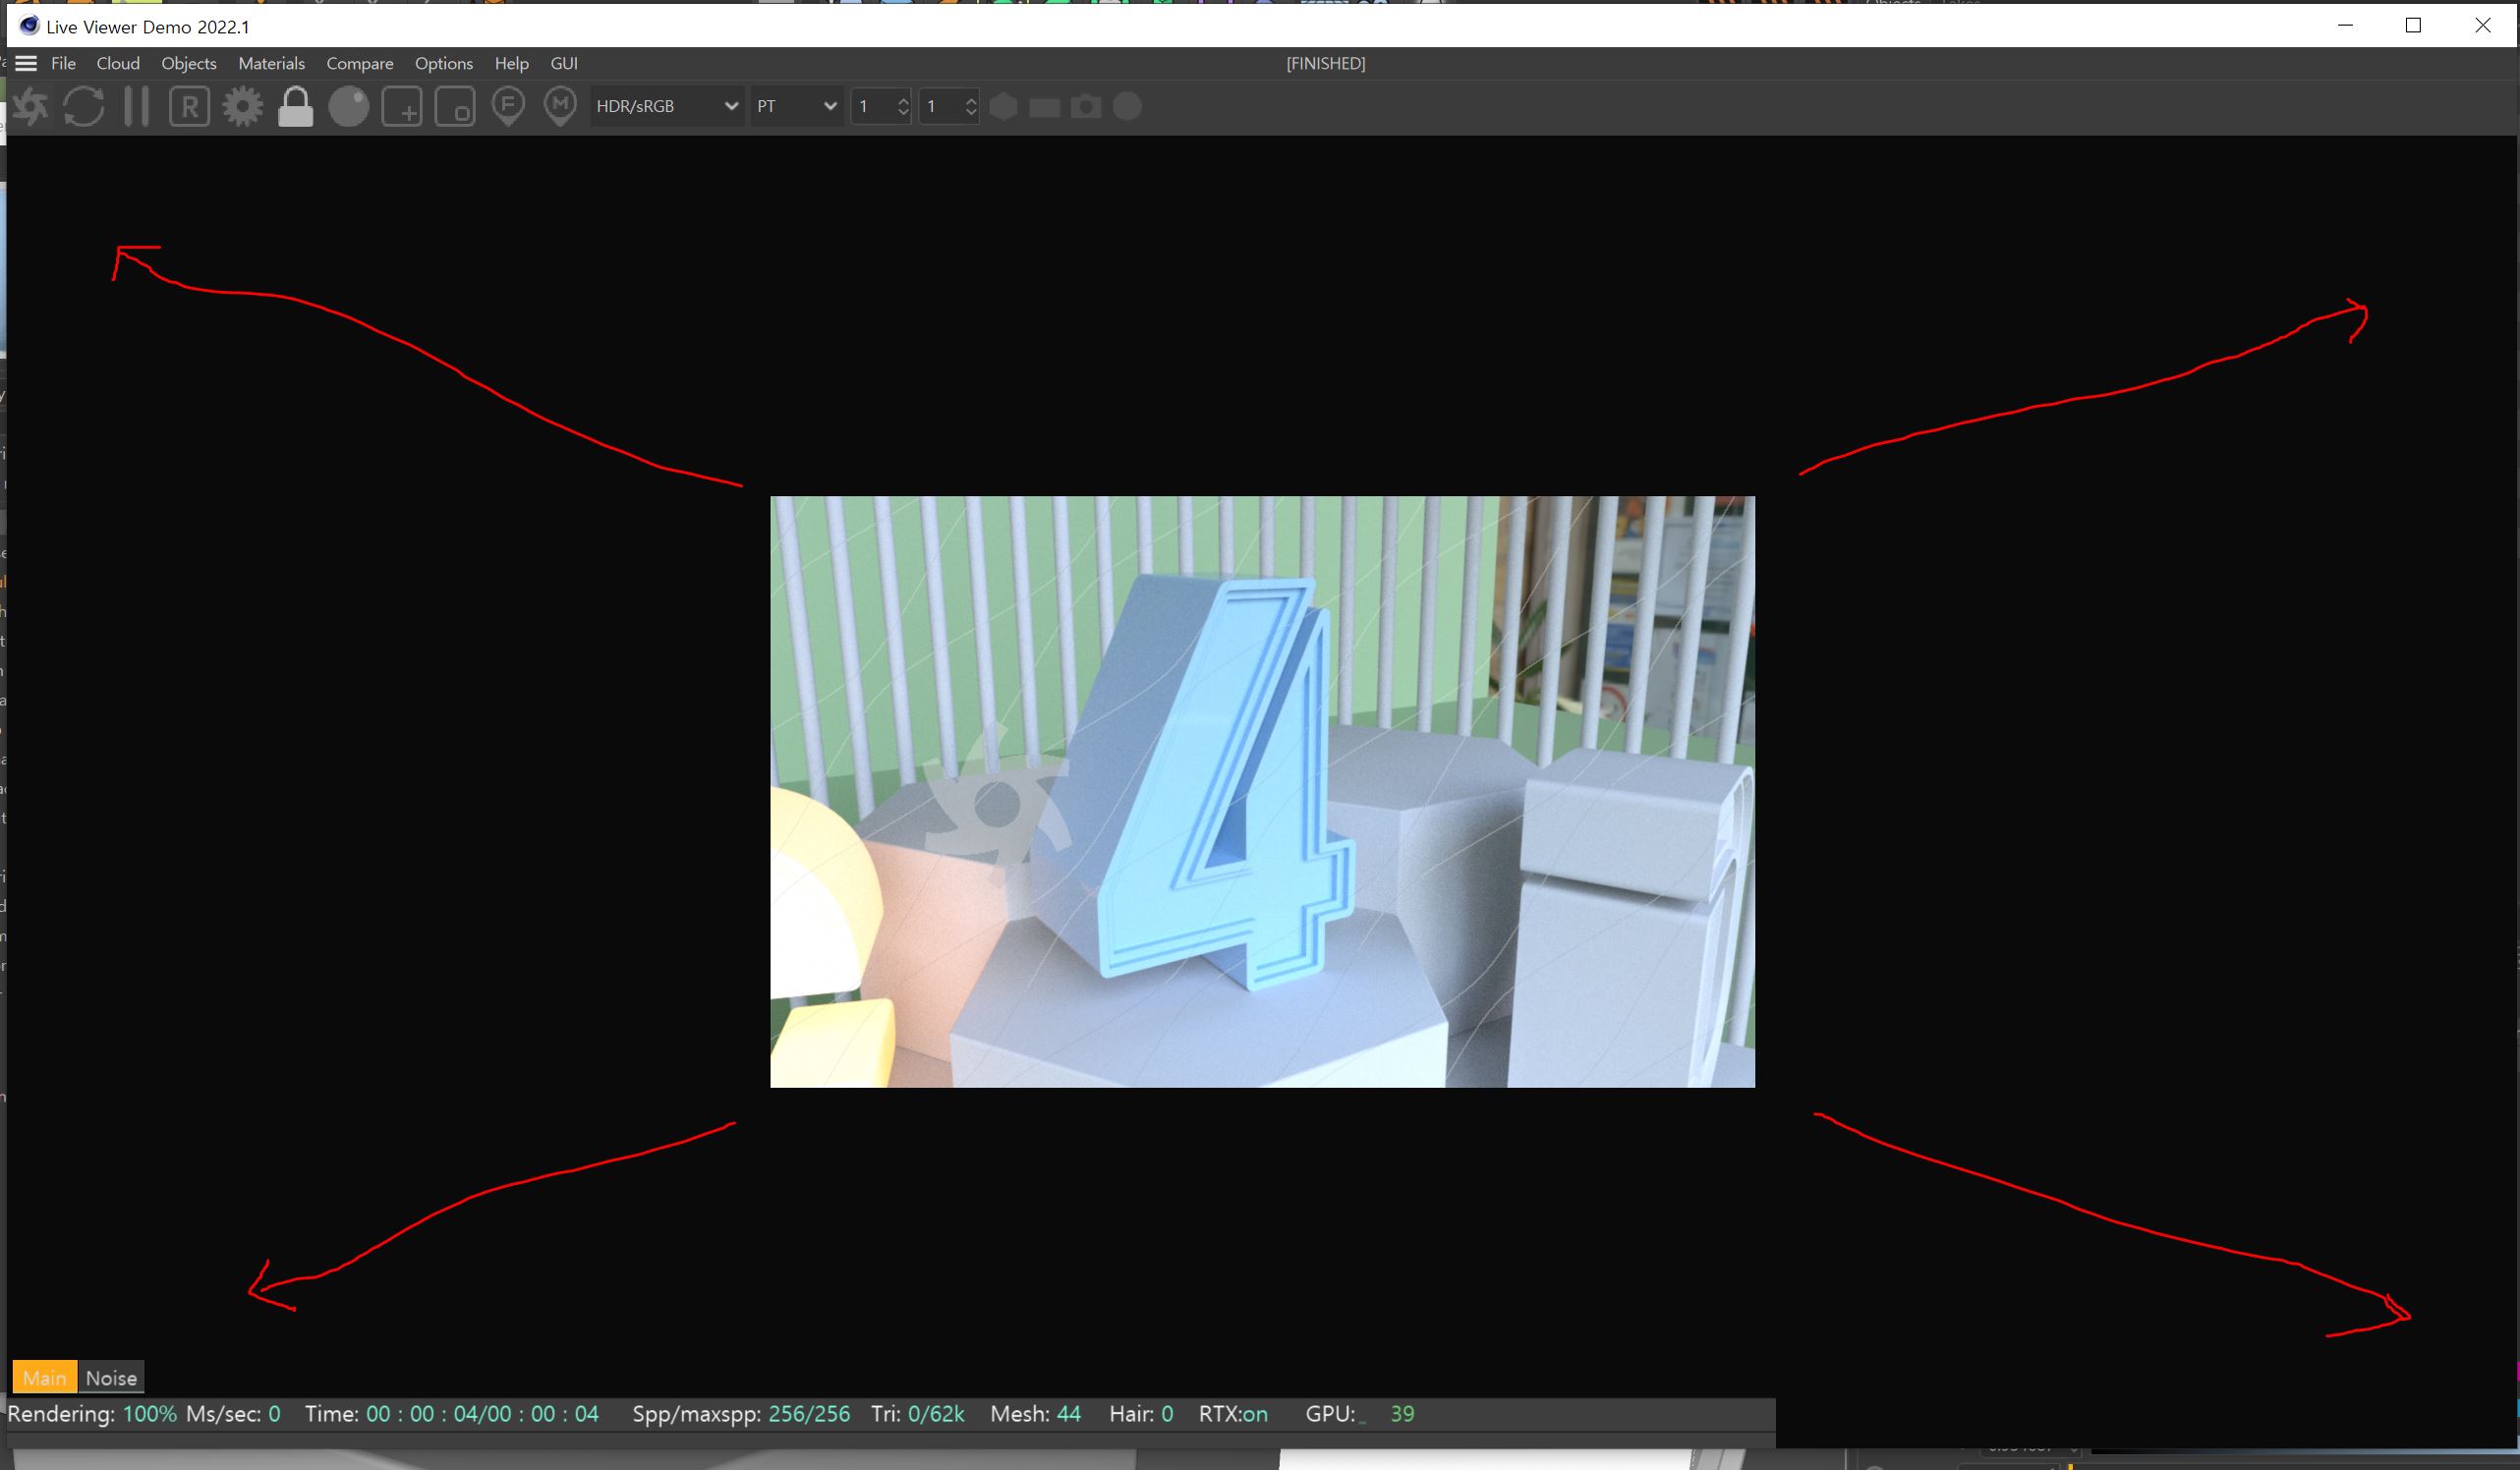Open the Materials menu

271,63
